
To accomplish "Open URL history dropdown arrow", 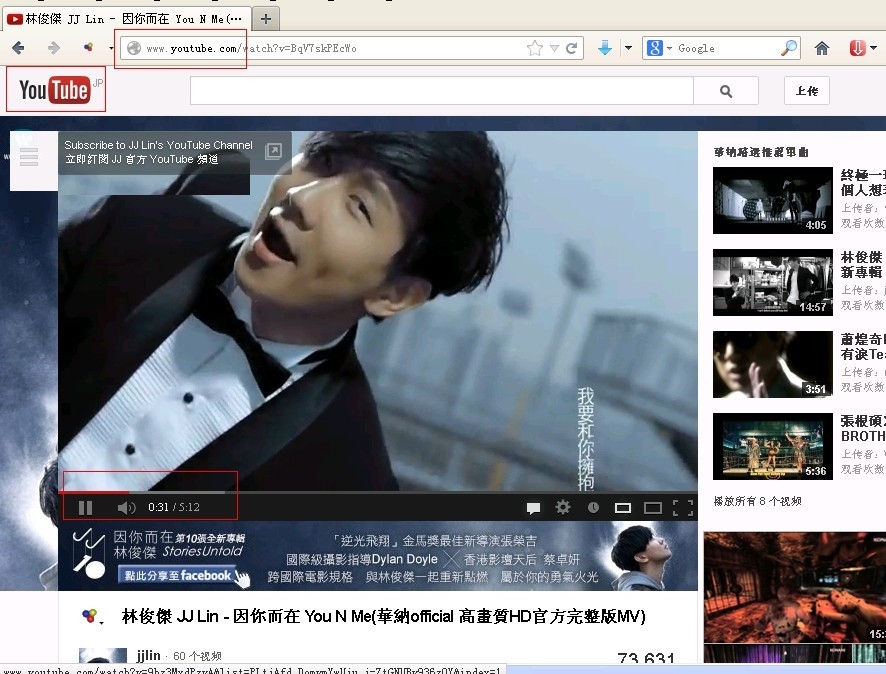I will tap(554, 48).
